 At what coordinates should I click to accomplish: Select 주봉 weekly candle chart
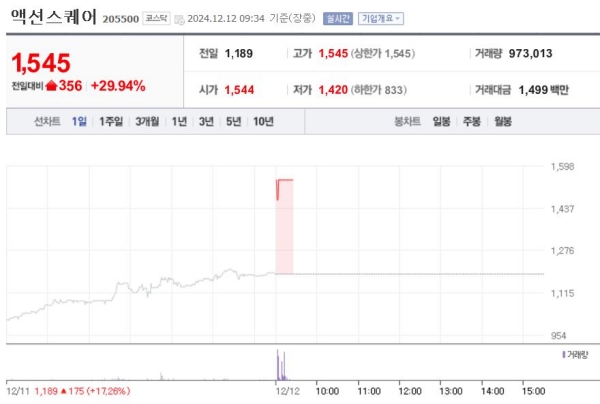[x=472, y=122]
